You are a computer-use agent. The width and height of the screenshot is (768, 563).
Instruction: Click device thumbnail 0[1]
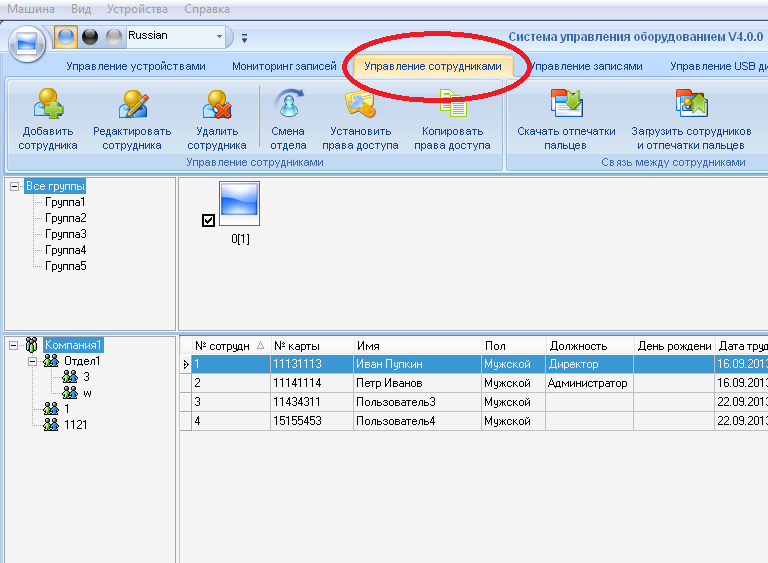point(239,203)
